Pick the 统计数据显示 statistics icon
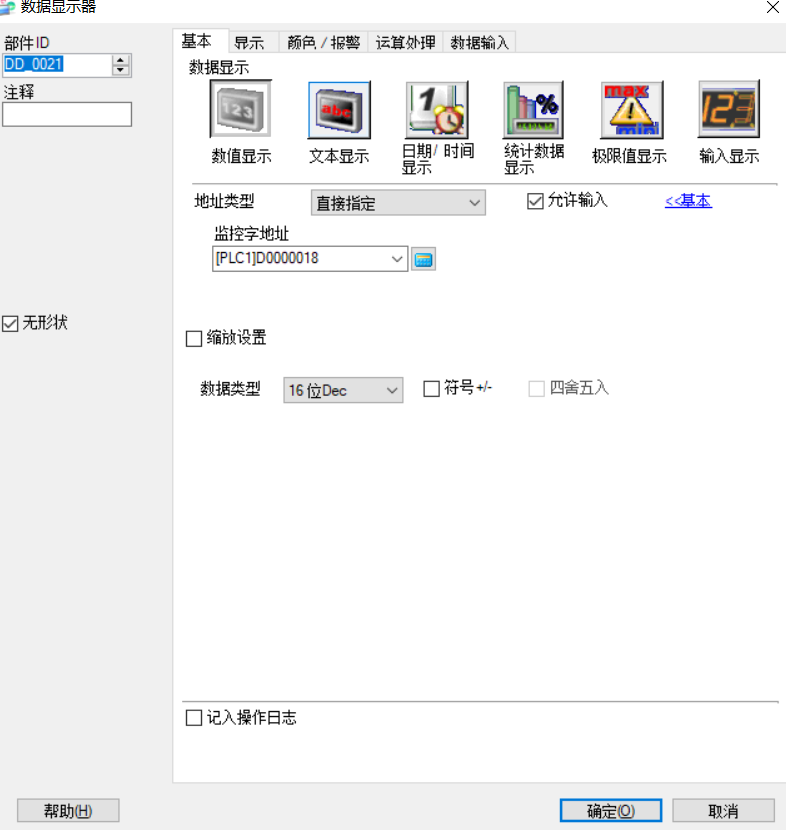786x830 pixels. click(x=534, y=110)
